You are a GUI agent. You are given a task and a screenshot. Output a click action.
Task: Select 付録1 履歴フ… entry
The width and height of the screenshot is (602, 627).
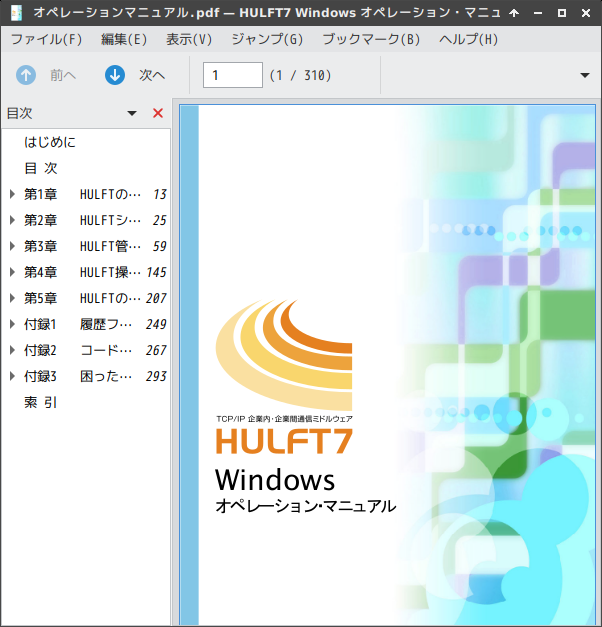point(86,324)
